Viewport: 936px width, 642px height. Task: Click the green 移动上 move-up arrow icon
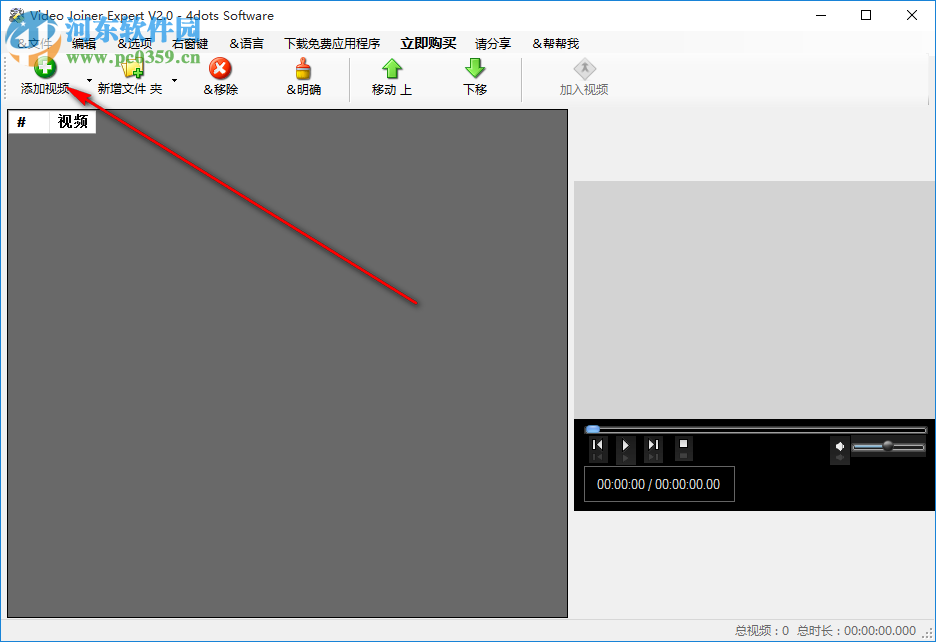pos(391,68)
